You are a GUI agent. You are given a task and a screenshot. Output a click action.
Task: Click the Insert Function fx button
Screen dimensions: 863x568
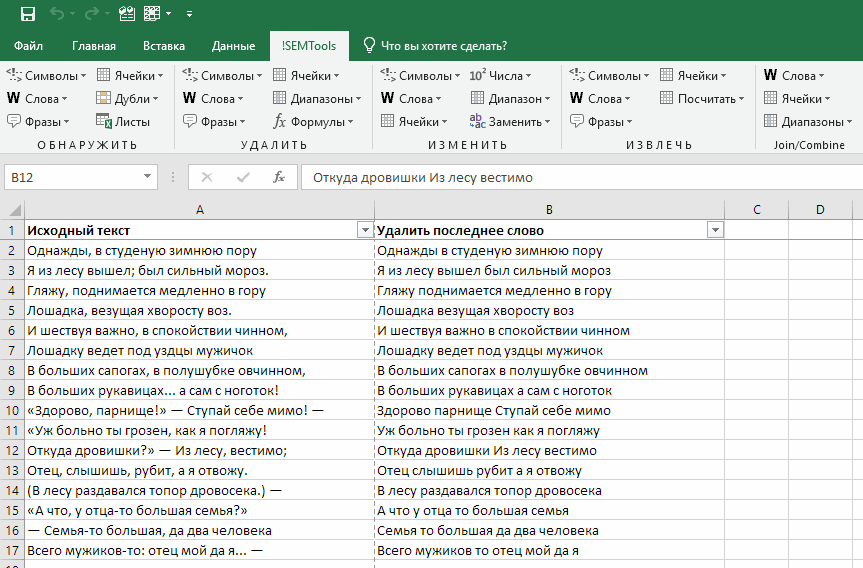point(279,177)
